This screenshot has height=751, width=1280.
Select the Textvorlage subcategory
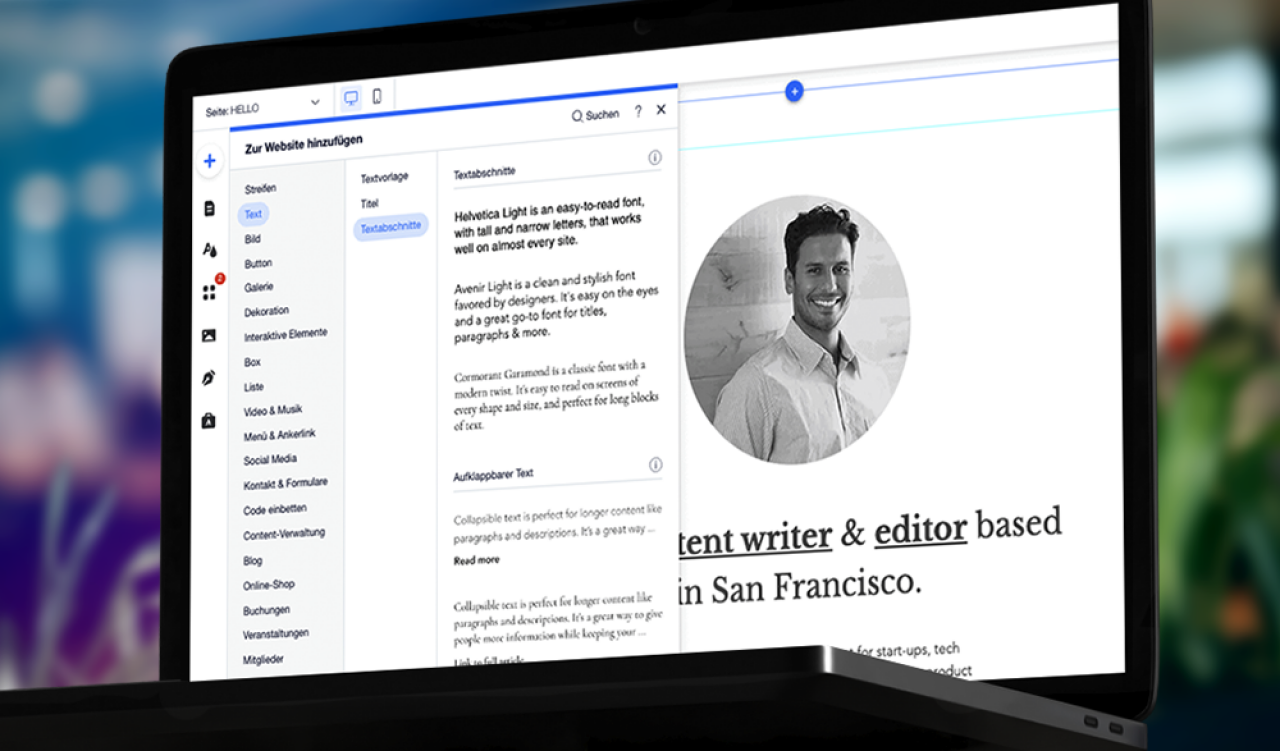384,178
